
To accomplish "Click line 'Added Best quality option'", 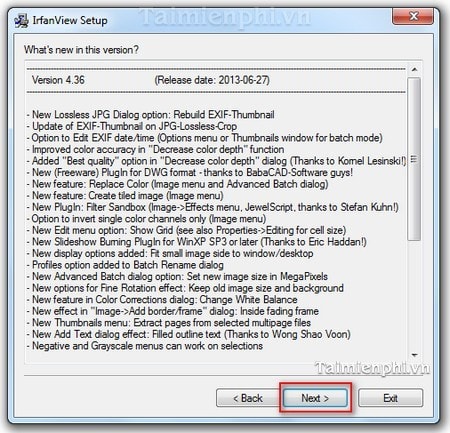I will 216,161.
